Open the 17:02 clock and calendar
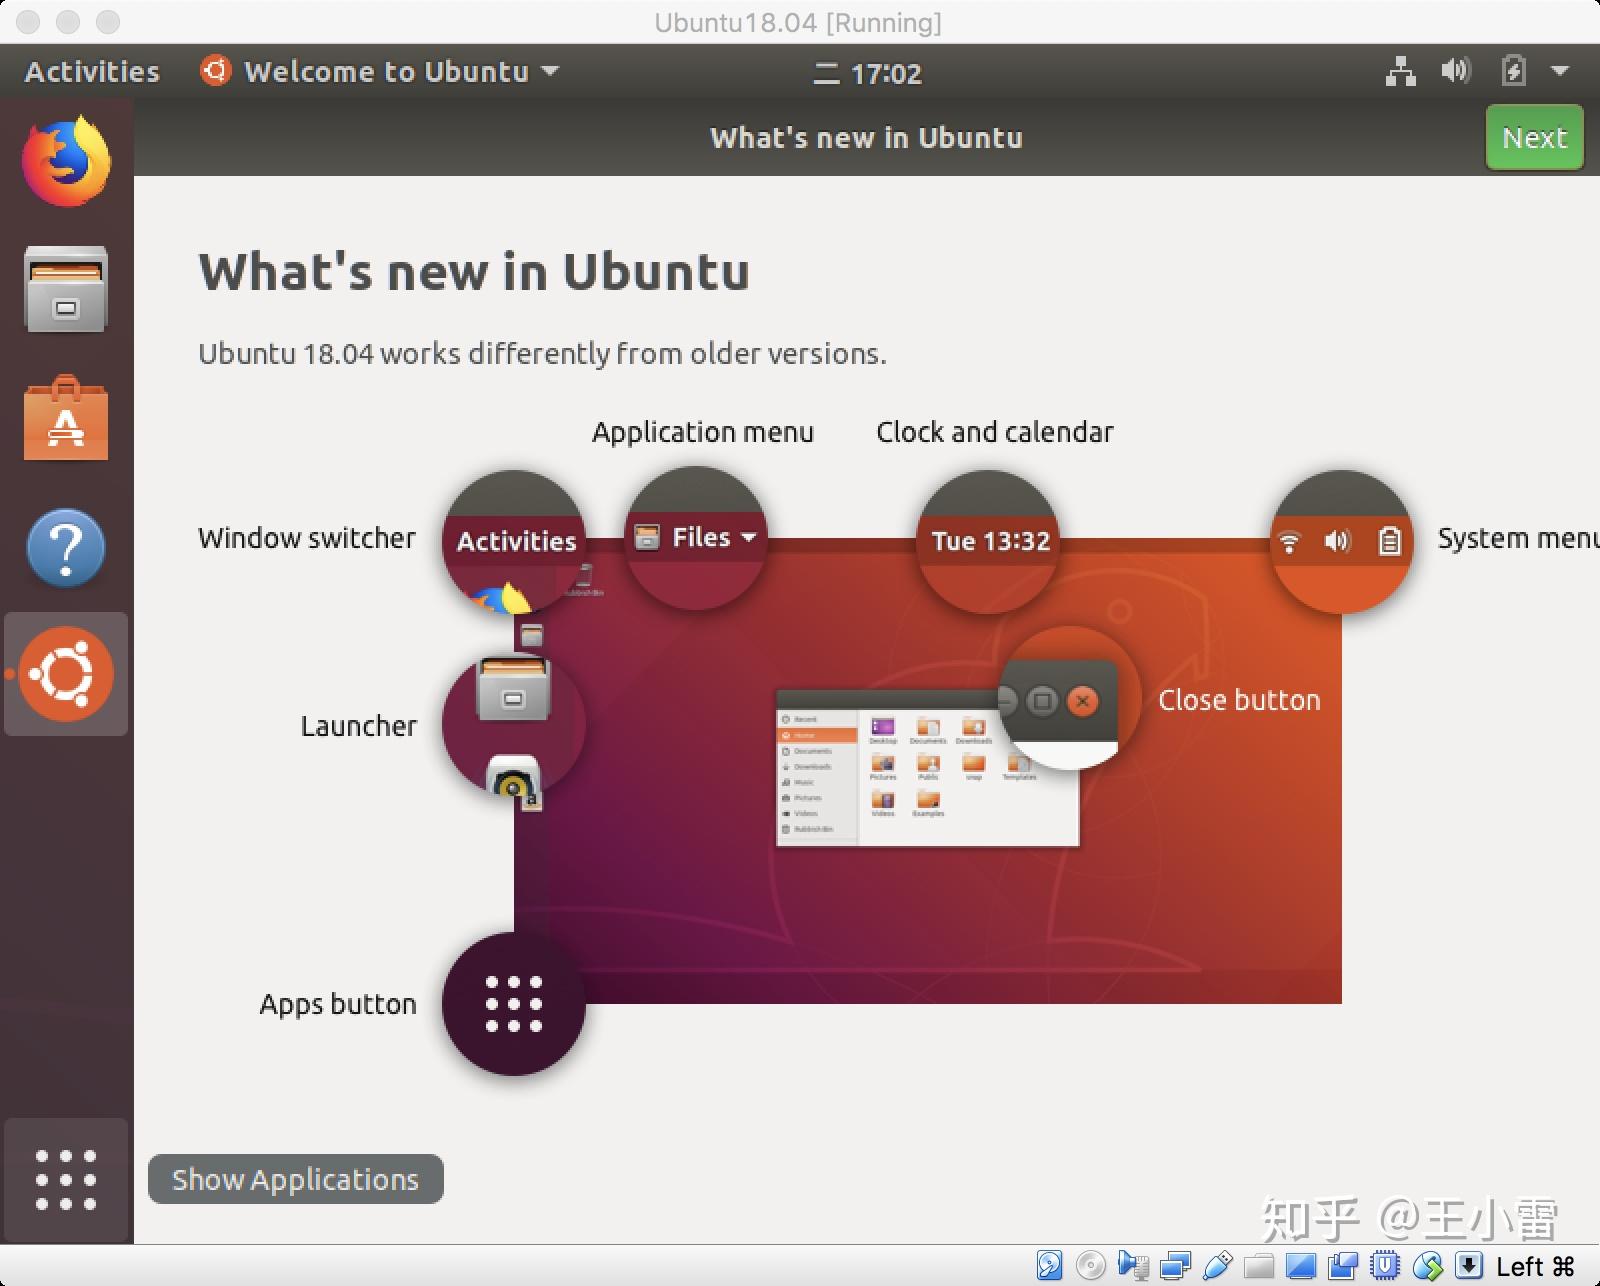 (x=867, y=73)
